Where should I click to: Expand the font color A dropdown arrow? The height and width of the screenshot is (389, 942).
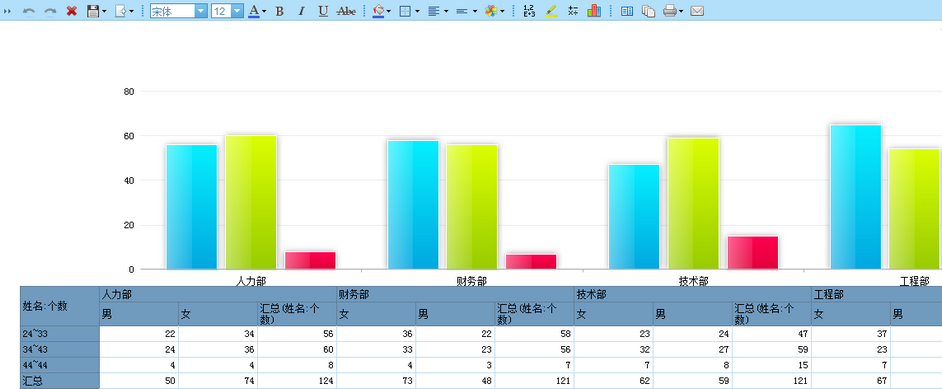pos(264,11)
